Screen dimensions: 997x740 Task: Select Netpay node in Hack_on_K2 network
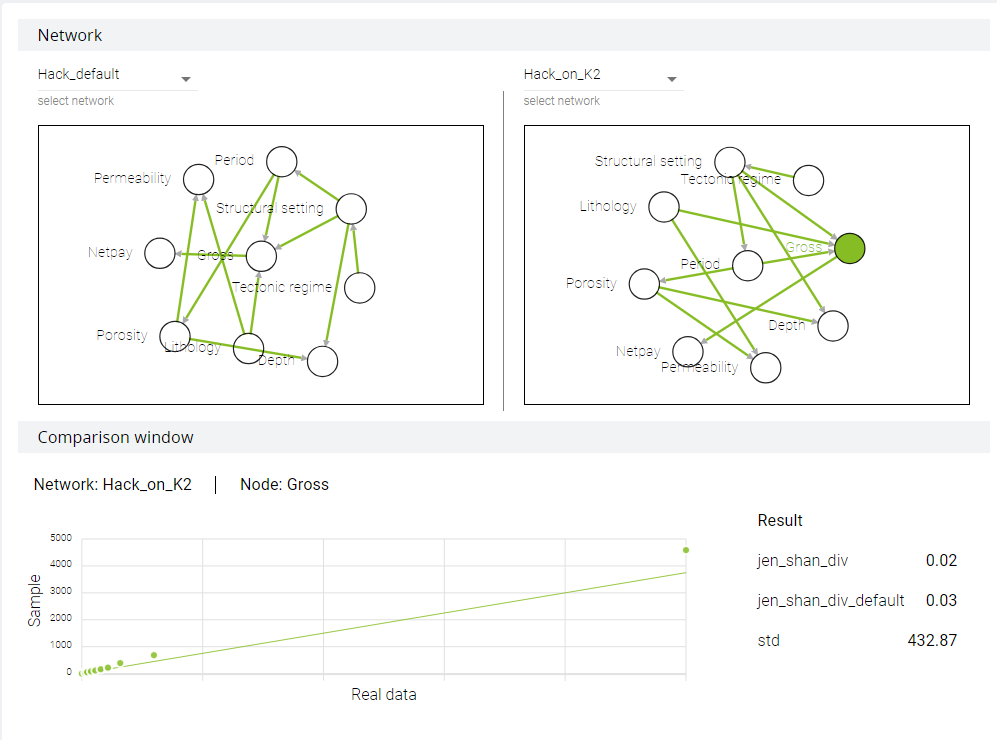coord(688,352)
